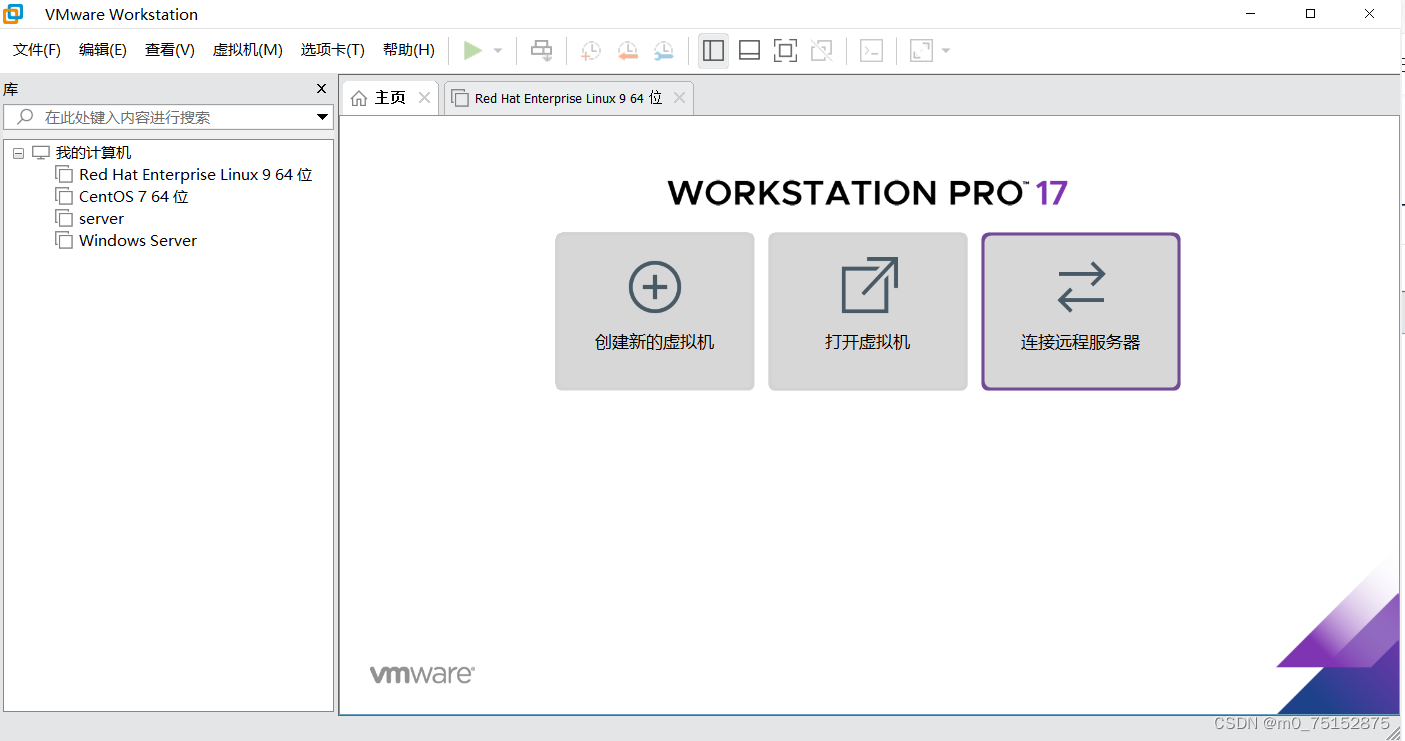The height and width of the screenshot is (741, 1405).
Task: Maximize the VMware Workstation window
Action: pos(1311,14)
